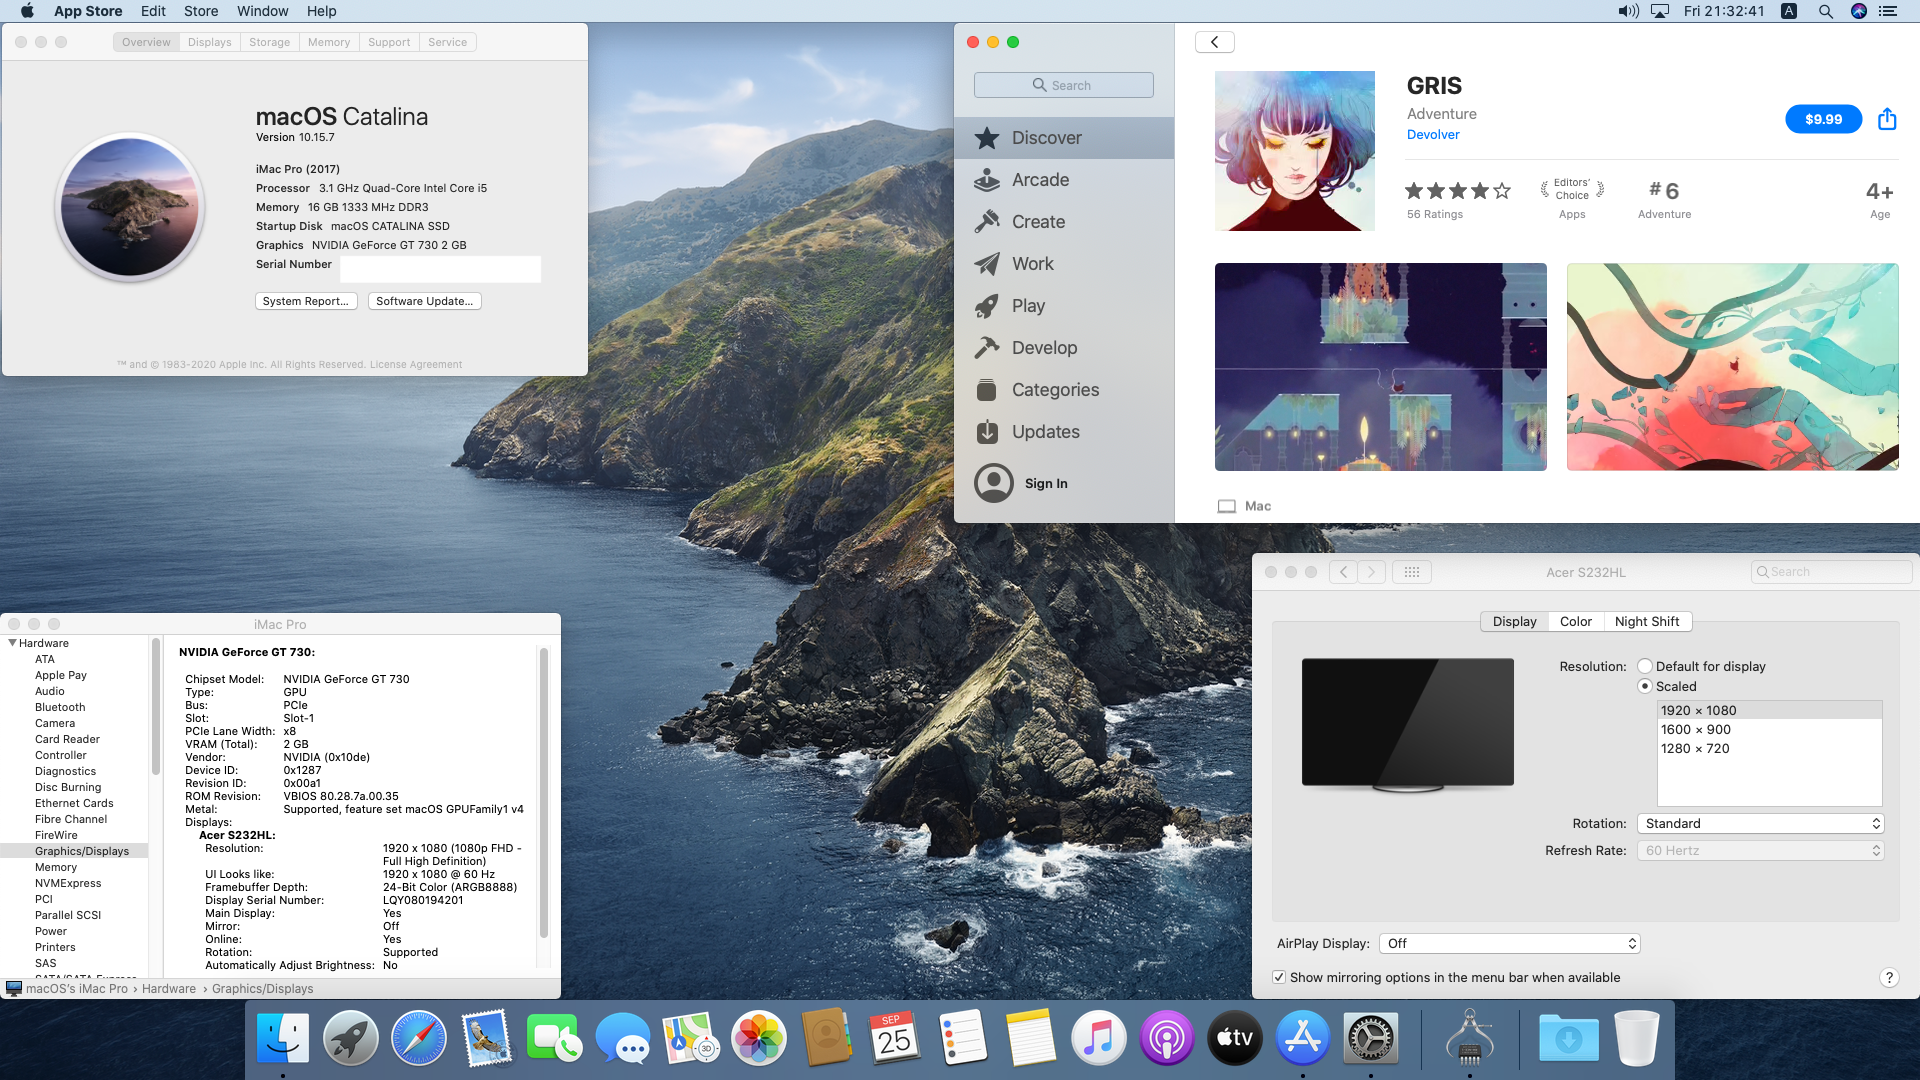
Task: Open Photos in the Dock
Action: click(x=759, y=1038)
